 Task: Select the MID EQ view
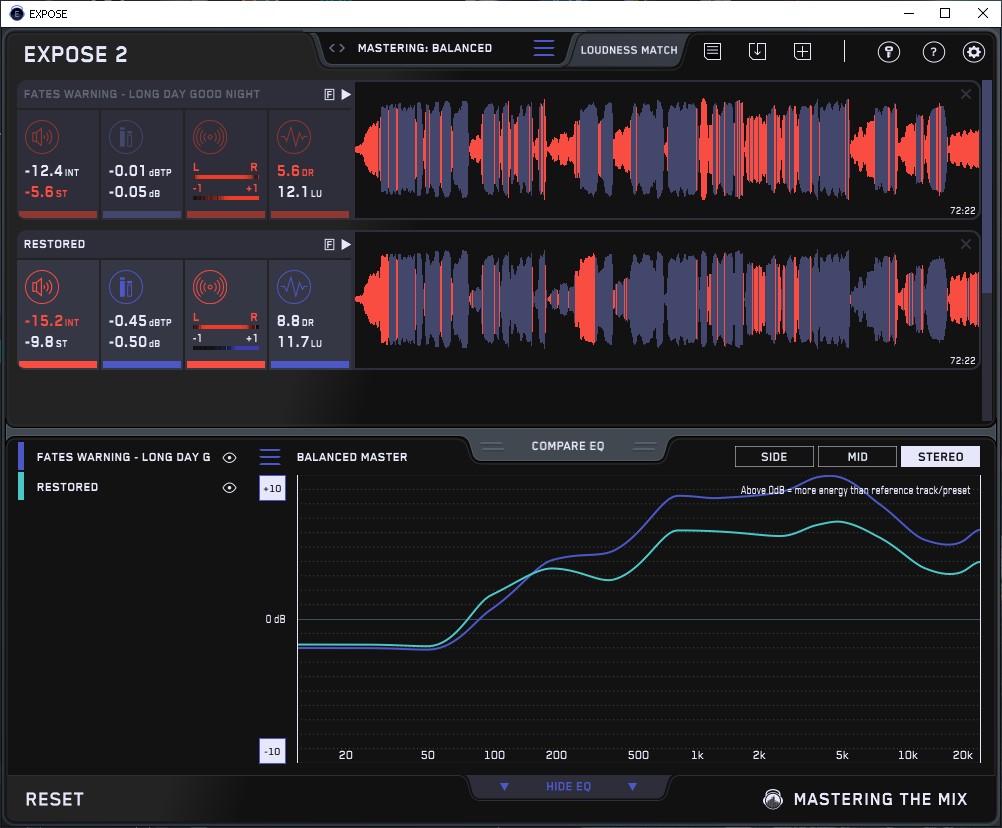tap(857, 457)
